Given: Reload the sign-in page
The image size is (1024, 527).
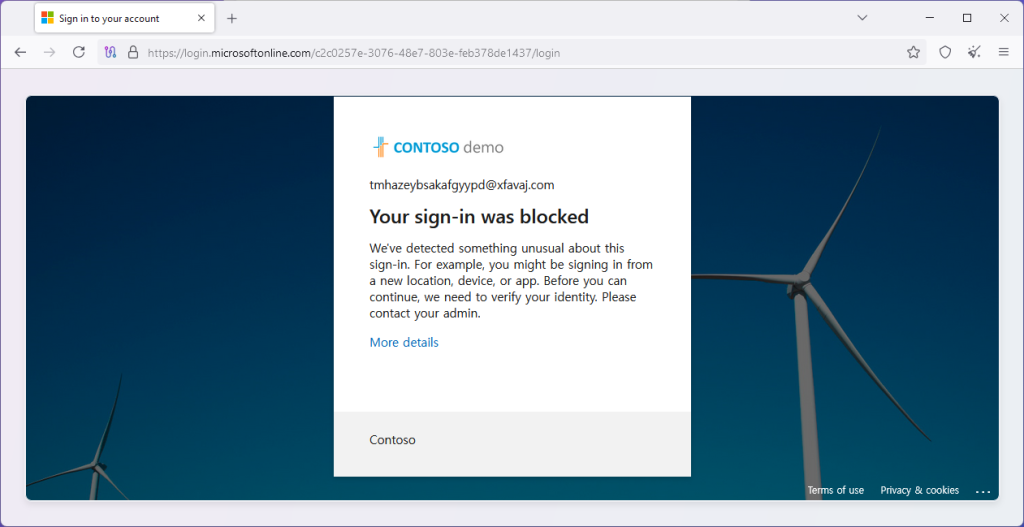Looking at the screenshot, I should pyautogui.click(x=79, y=52).
